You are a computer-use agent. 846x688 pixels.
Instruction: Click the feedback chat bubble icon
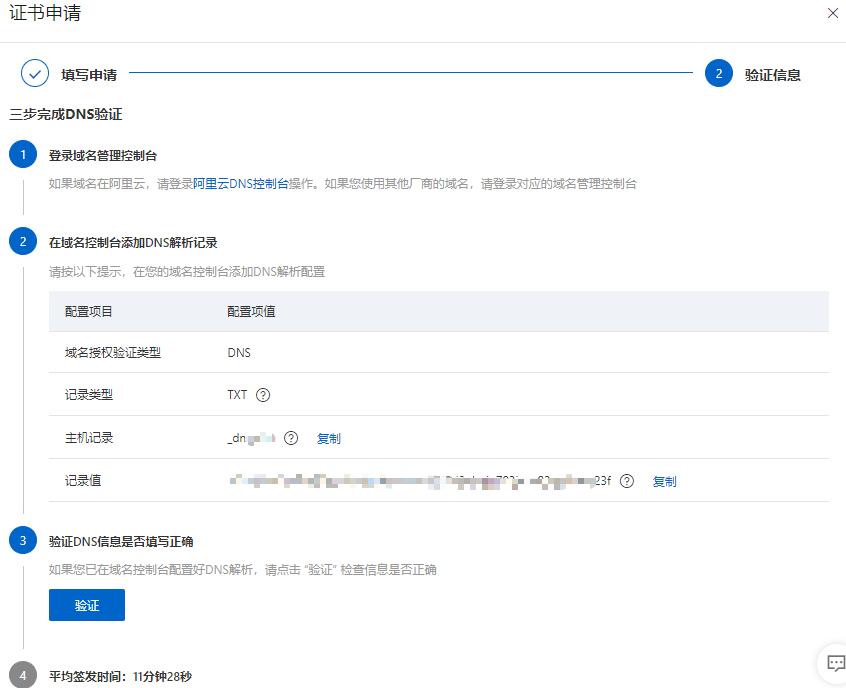click(835, 663)
